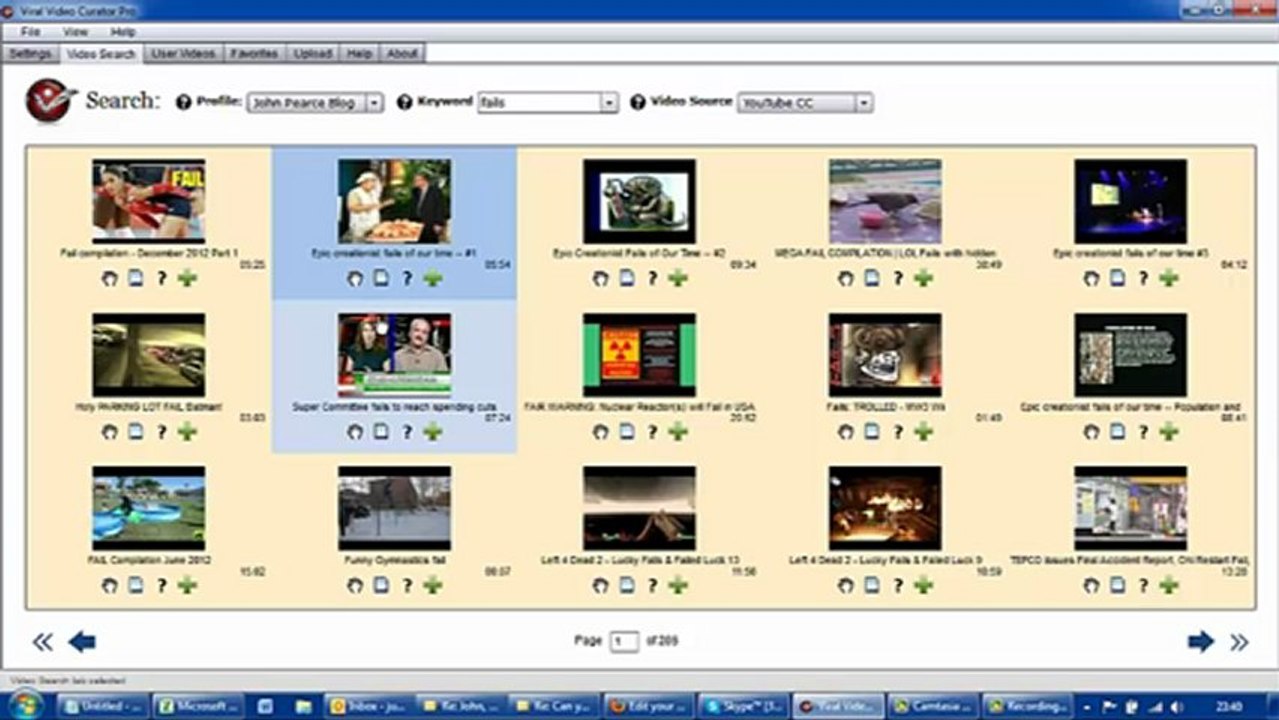The image size is (1279, 720).
Task: Open the View menu
Action: coord(76,32)
